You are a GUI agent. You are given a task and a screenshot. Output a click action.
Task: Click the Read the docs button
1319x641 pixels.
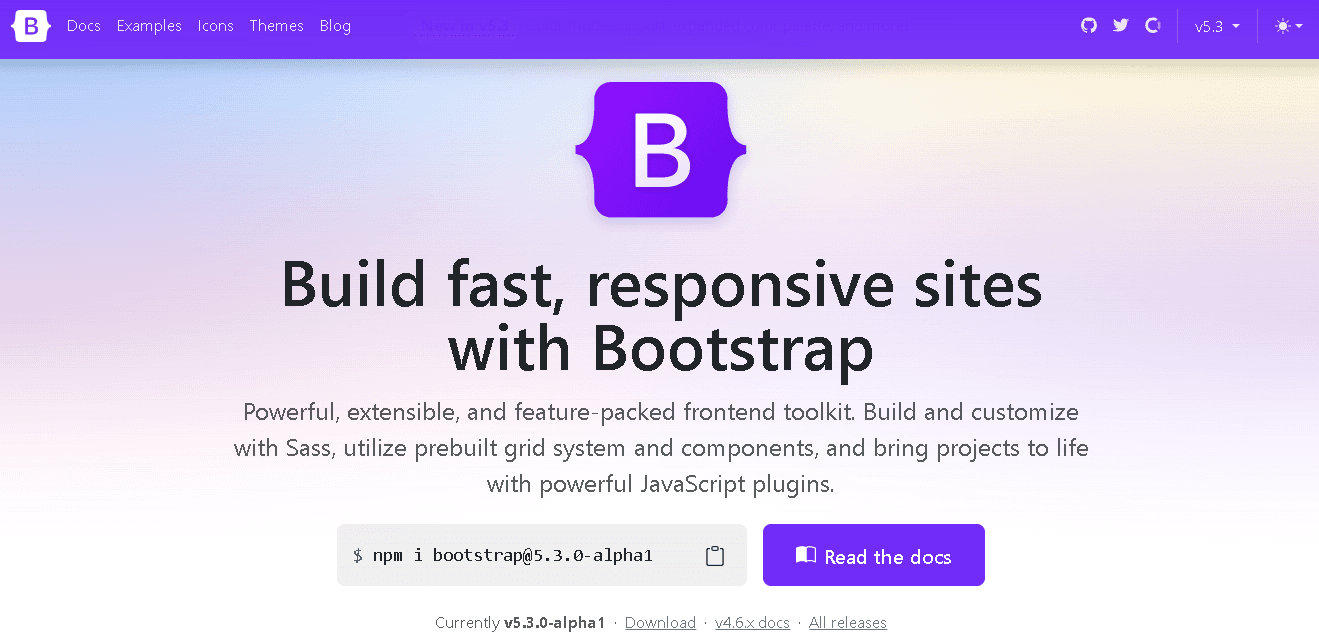point(874,555)
